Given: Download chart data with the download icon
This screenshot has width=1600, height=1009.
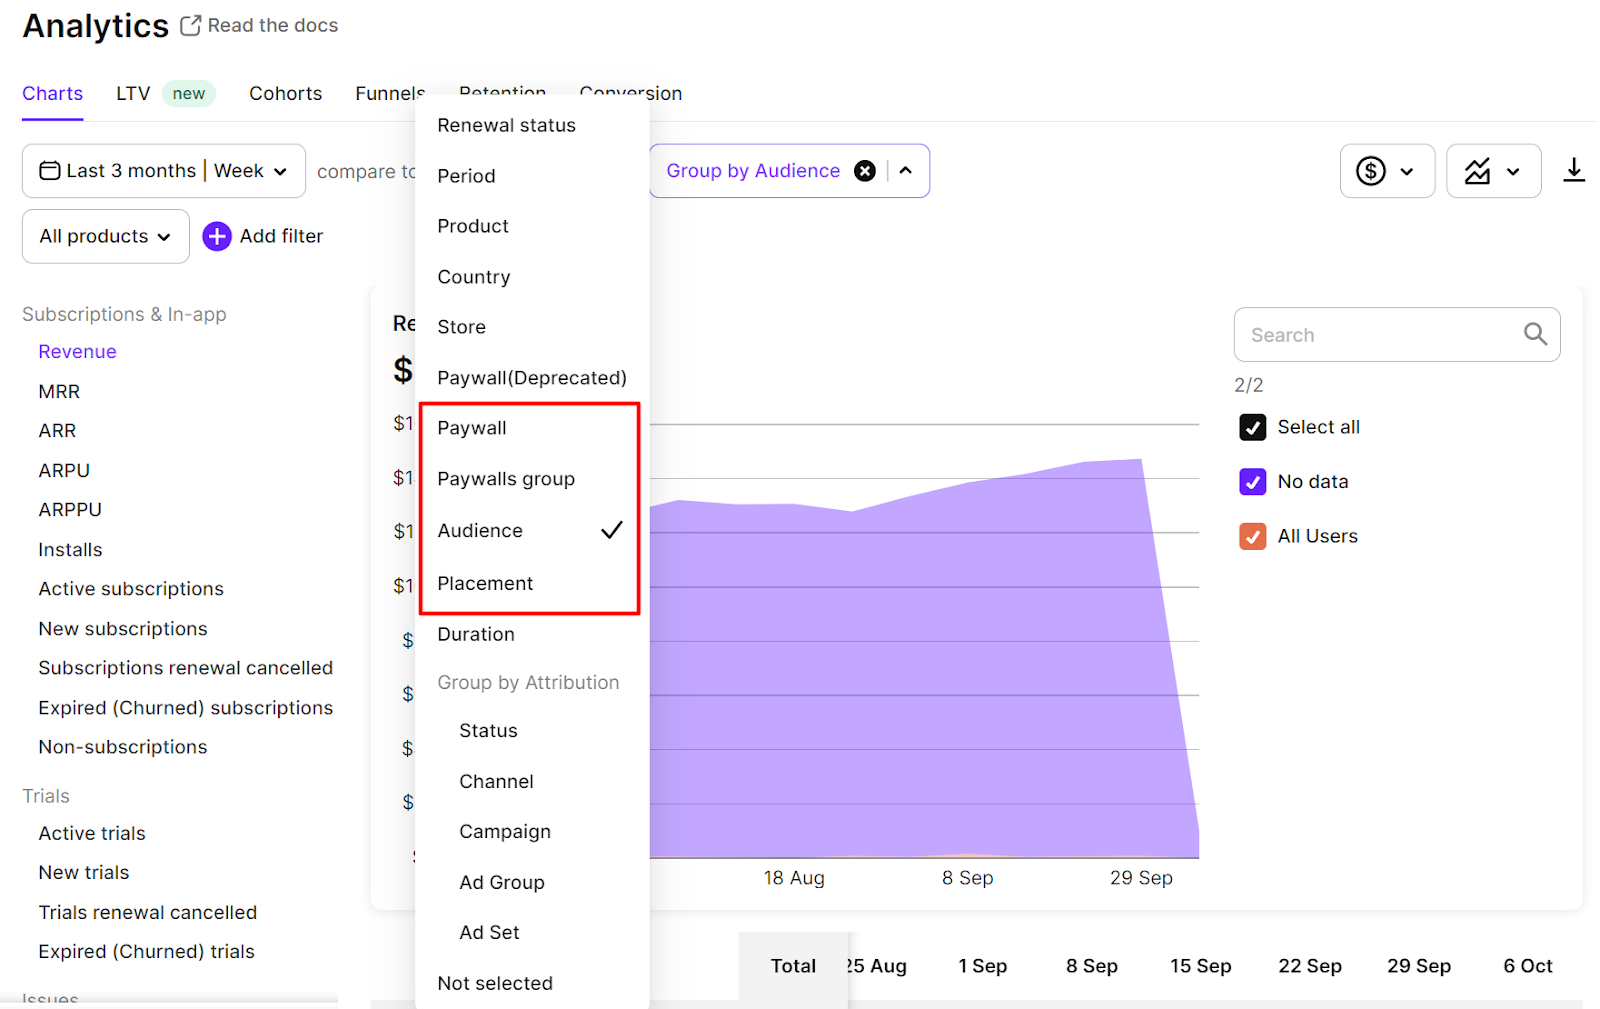Looking at the screenshot, I should (x=1574, y=170).
